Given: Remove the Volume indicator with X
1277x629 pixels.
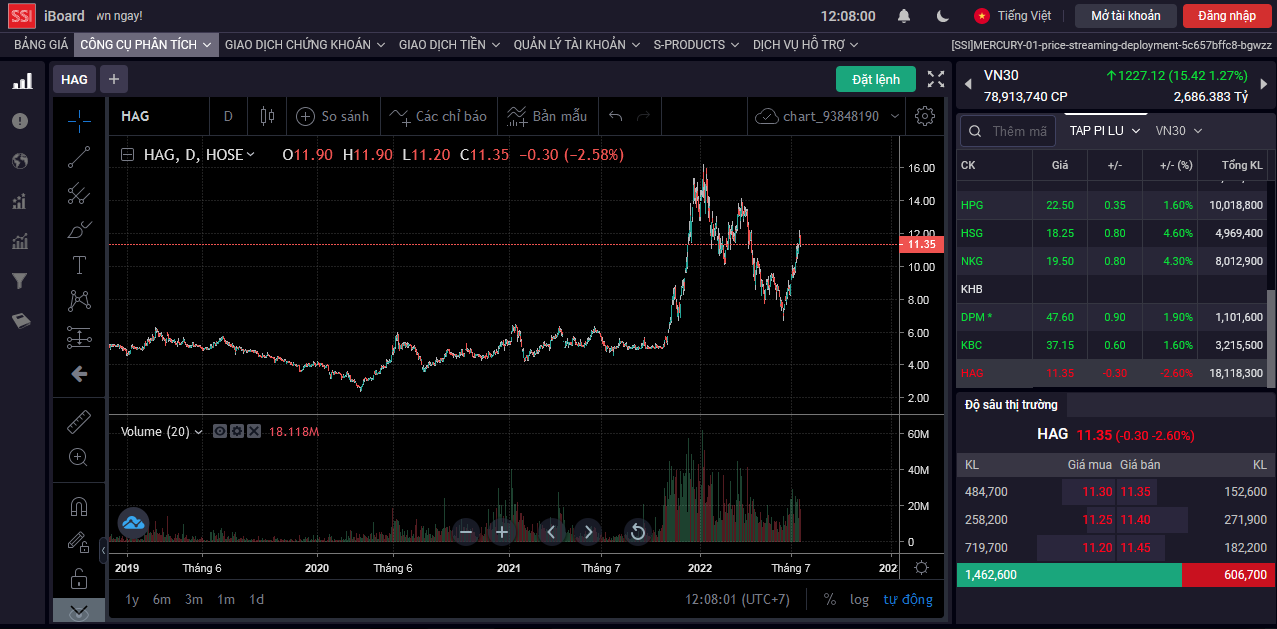Looking at the screenshot, I should [254, 431].
